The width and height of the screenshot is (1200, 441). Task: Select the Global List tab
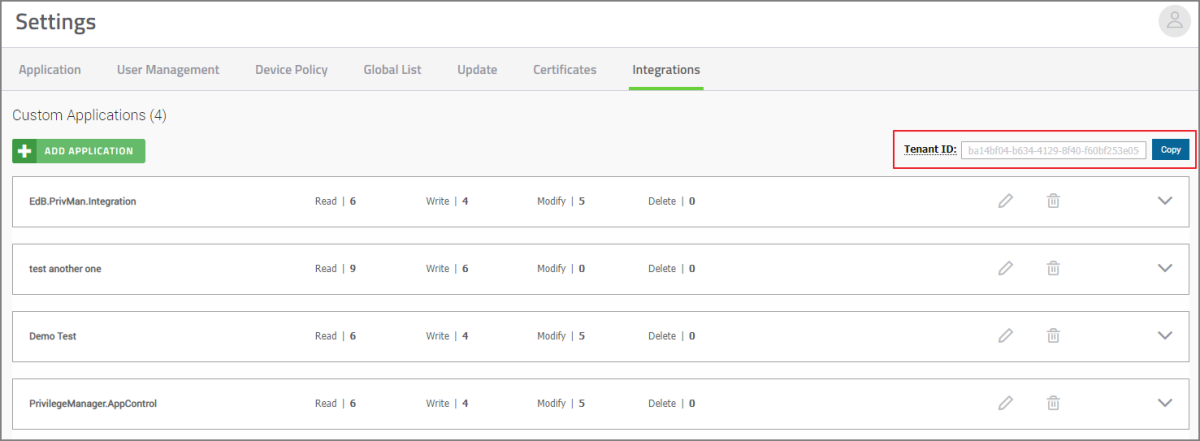(392, 70)
